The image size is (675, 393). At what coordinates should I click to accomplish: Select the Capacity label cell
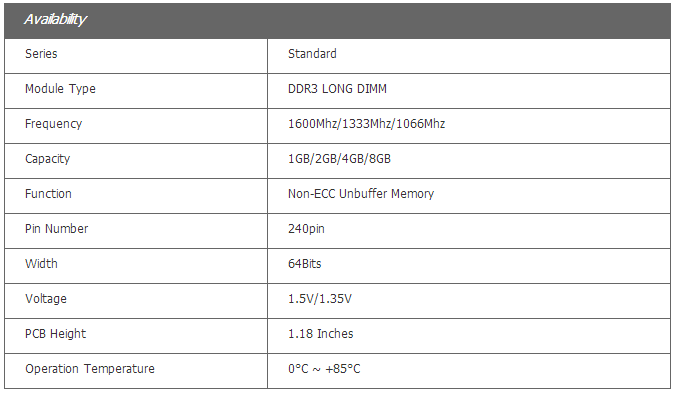pos(136,161)
